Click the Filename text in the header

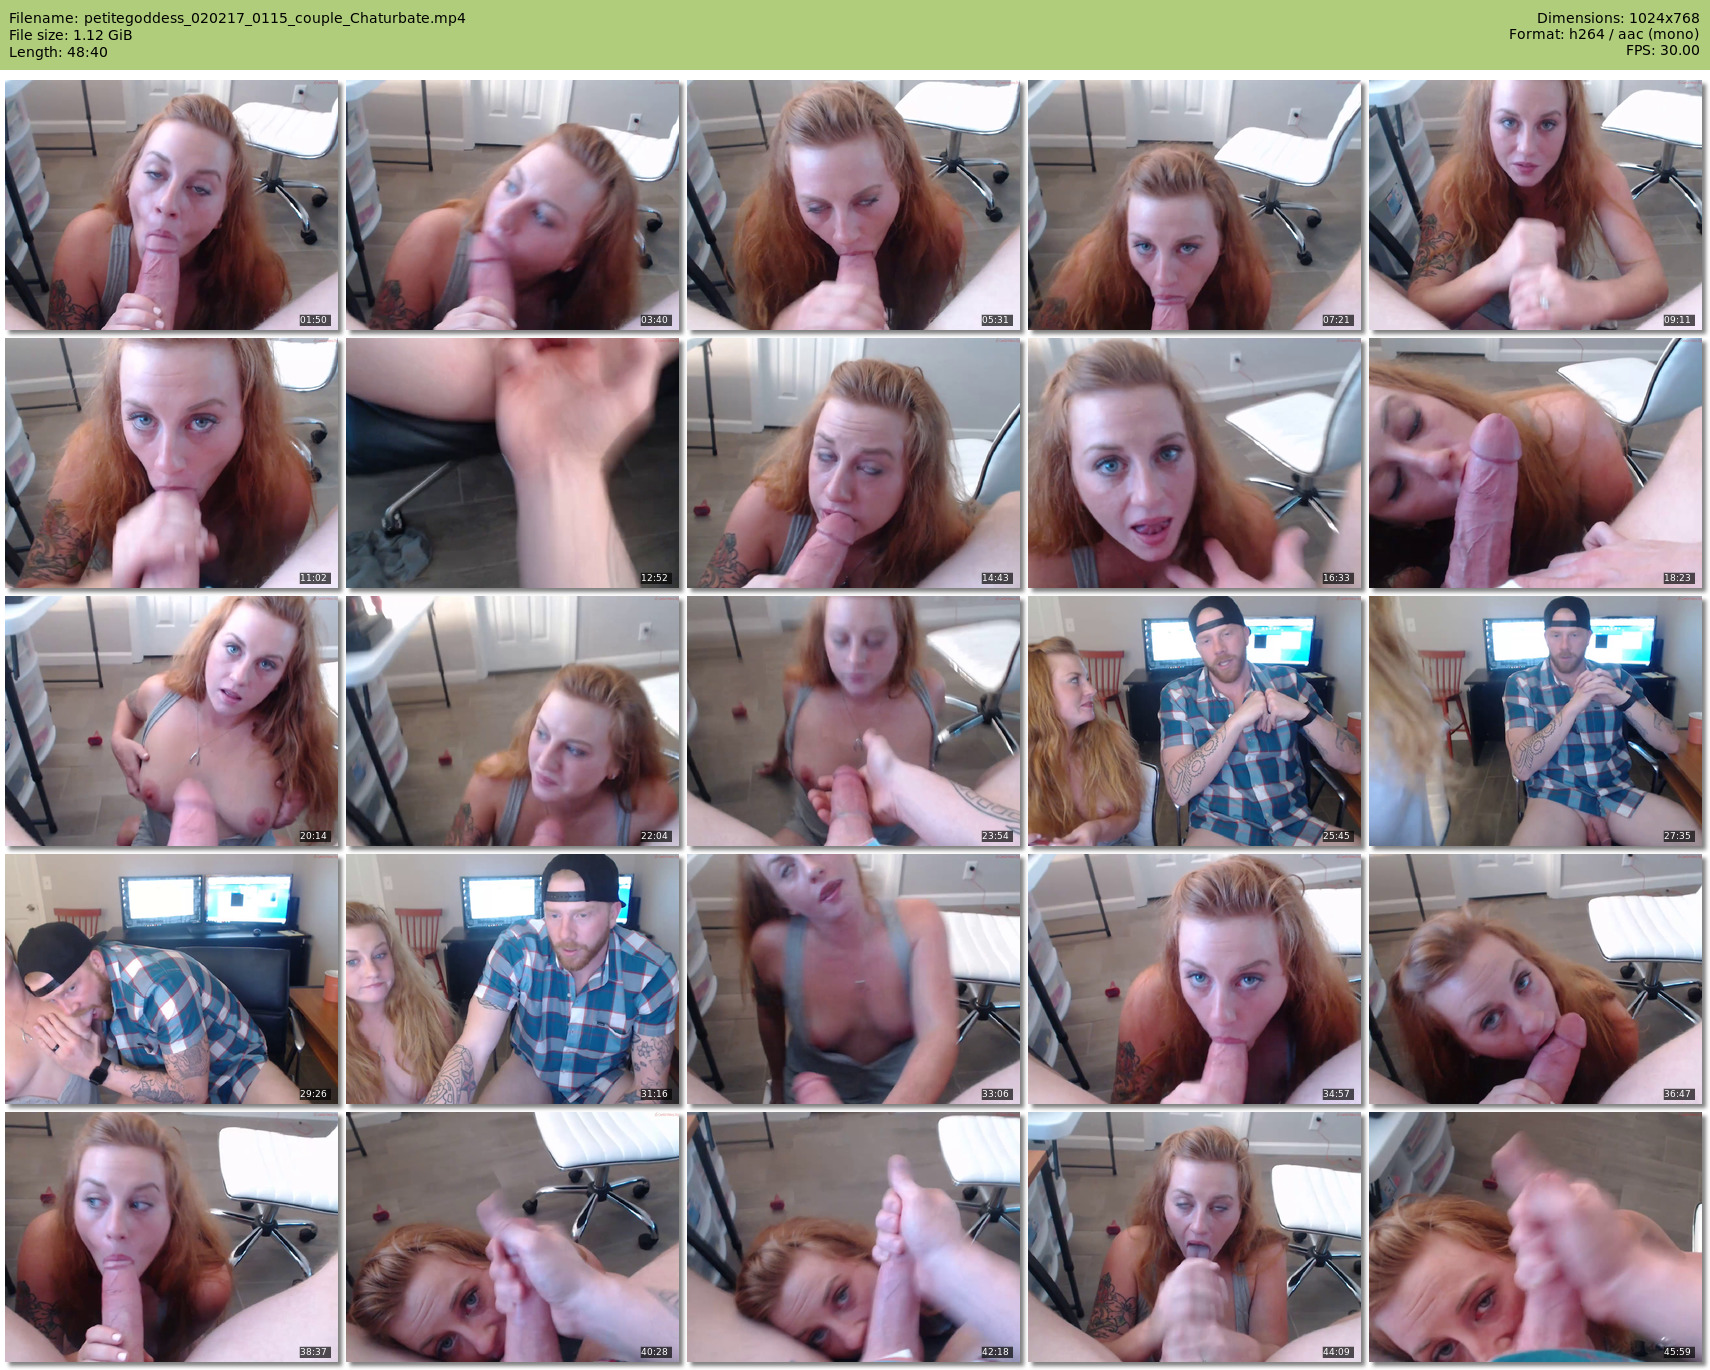(237, 18)
